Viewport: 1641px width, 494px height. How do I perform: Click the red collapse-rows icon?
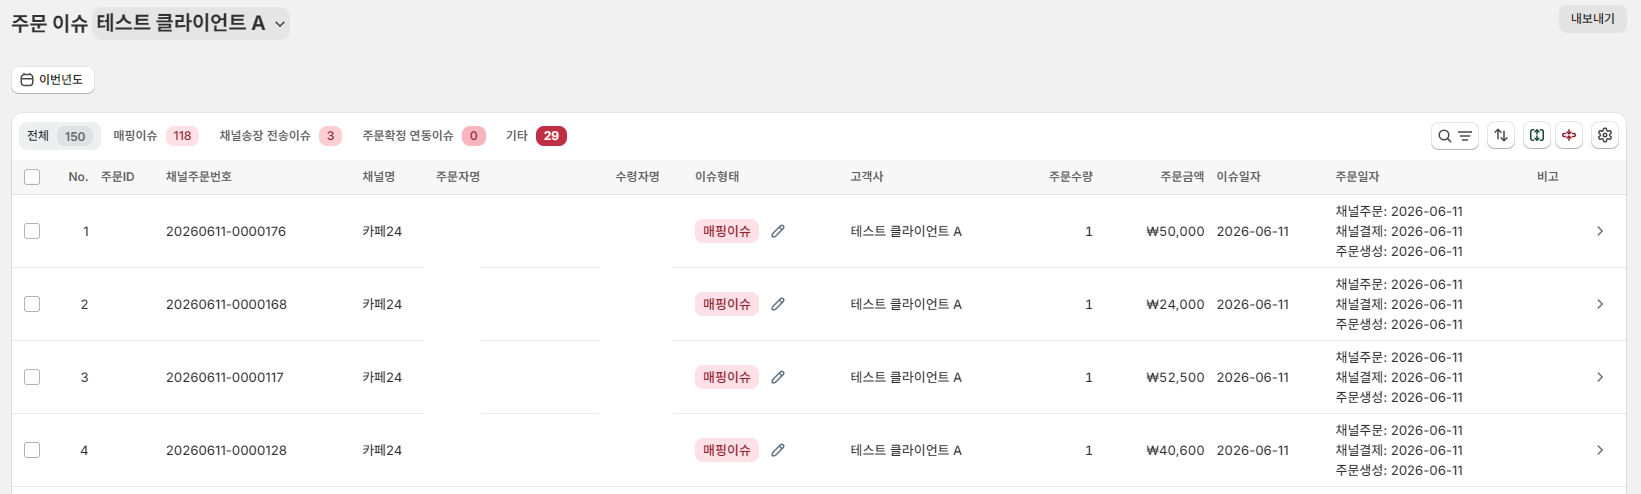(x=1569, y=135)
